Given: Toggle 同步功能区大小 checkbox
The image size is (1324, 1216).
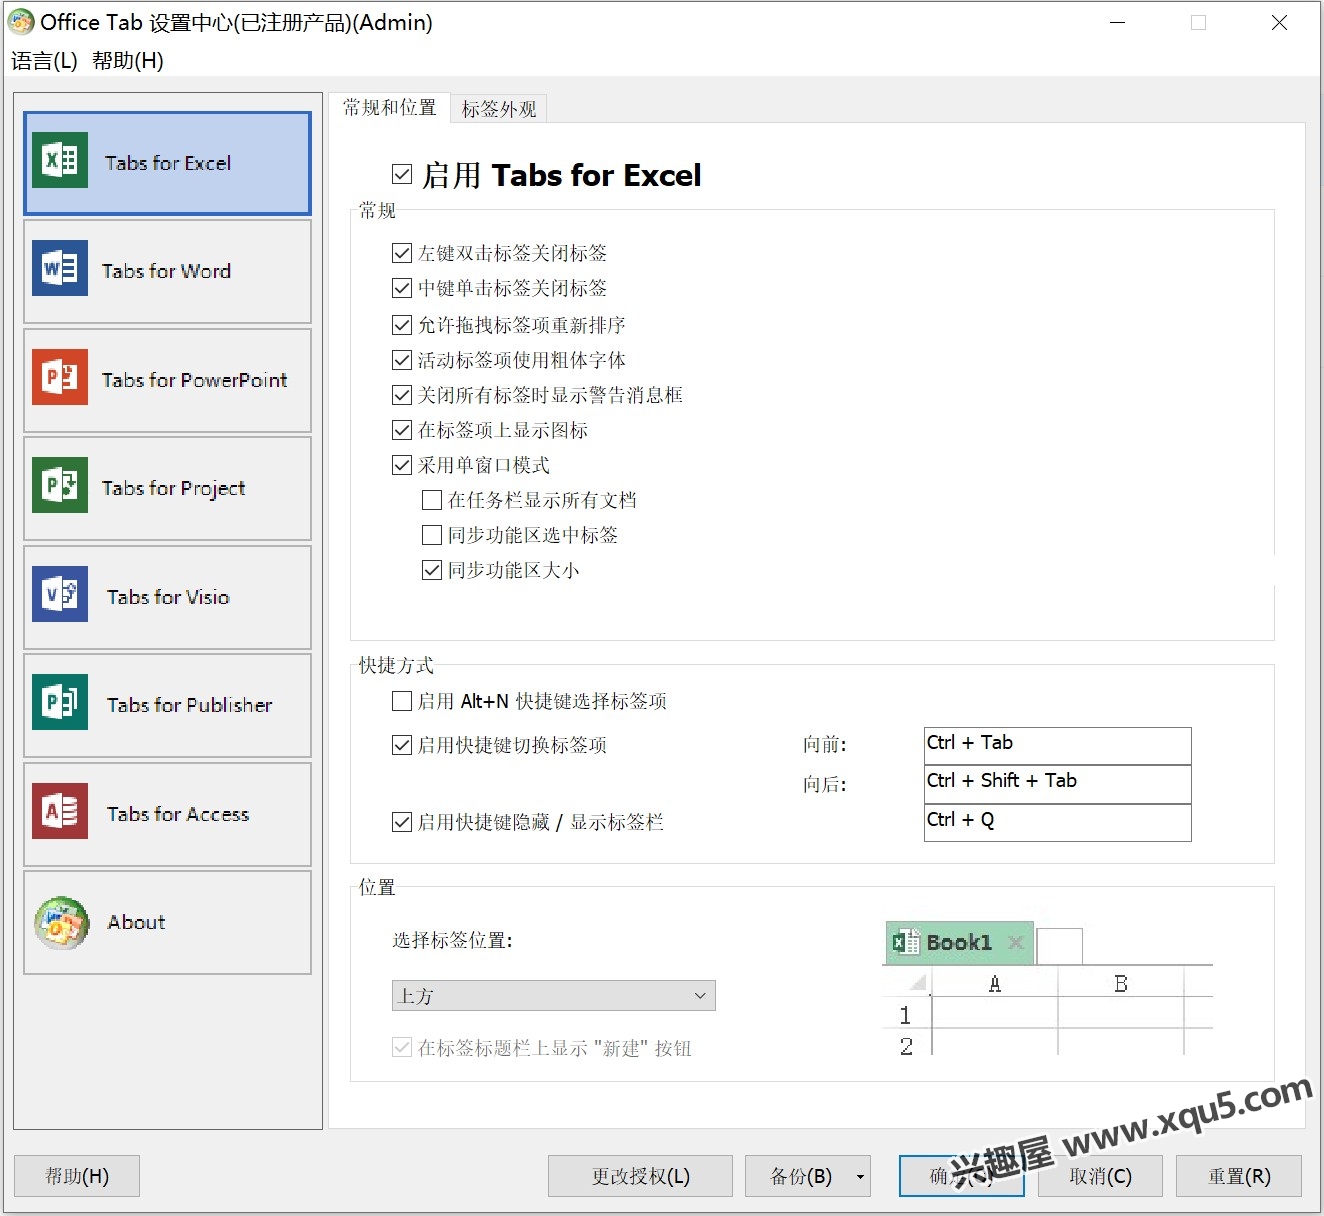Looking at the screenshot, I should tap(432, 570).
